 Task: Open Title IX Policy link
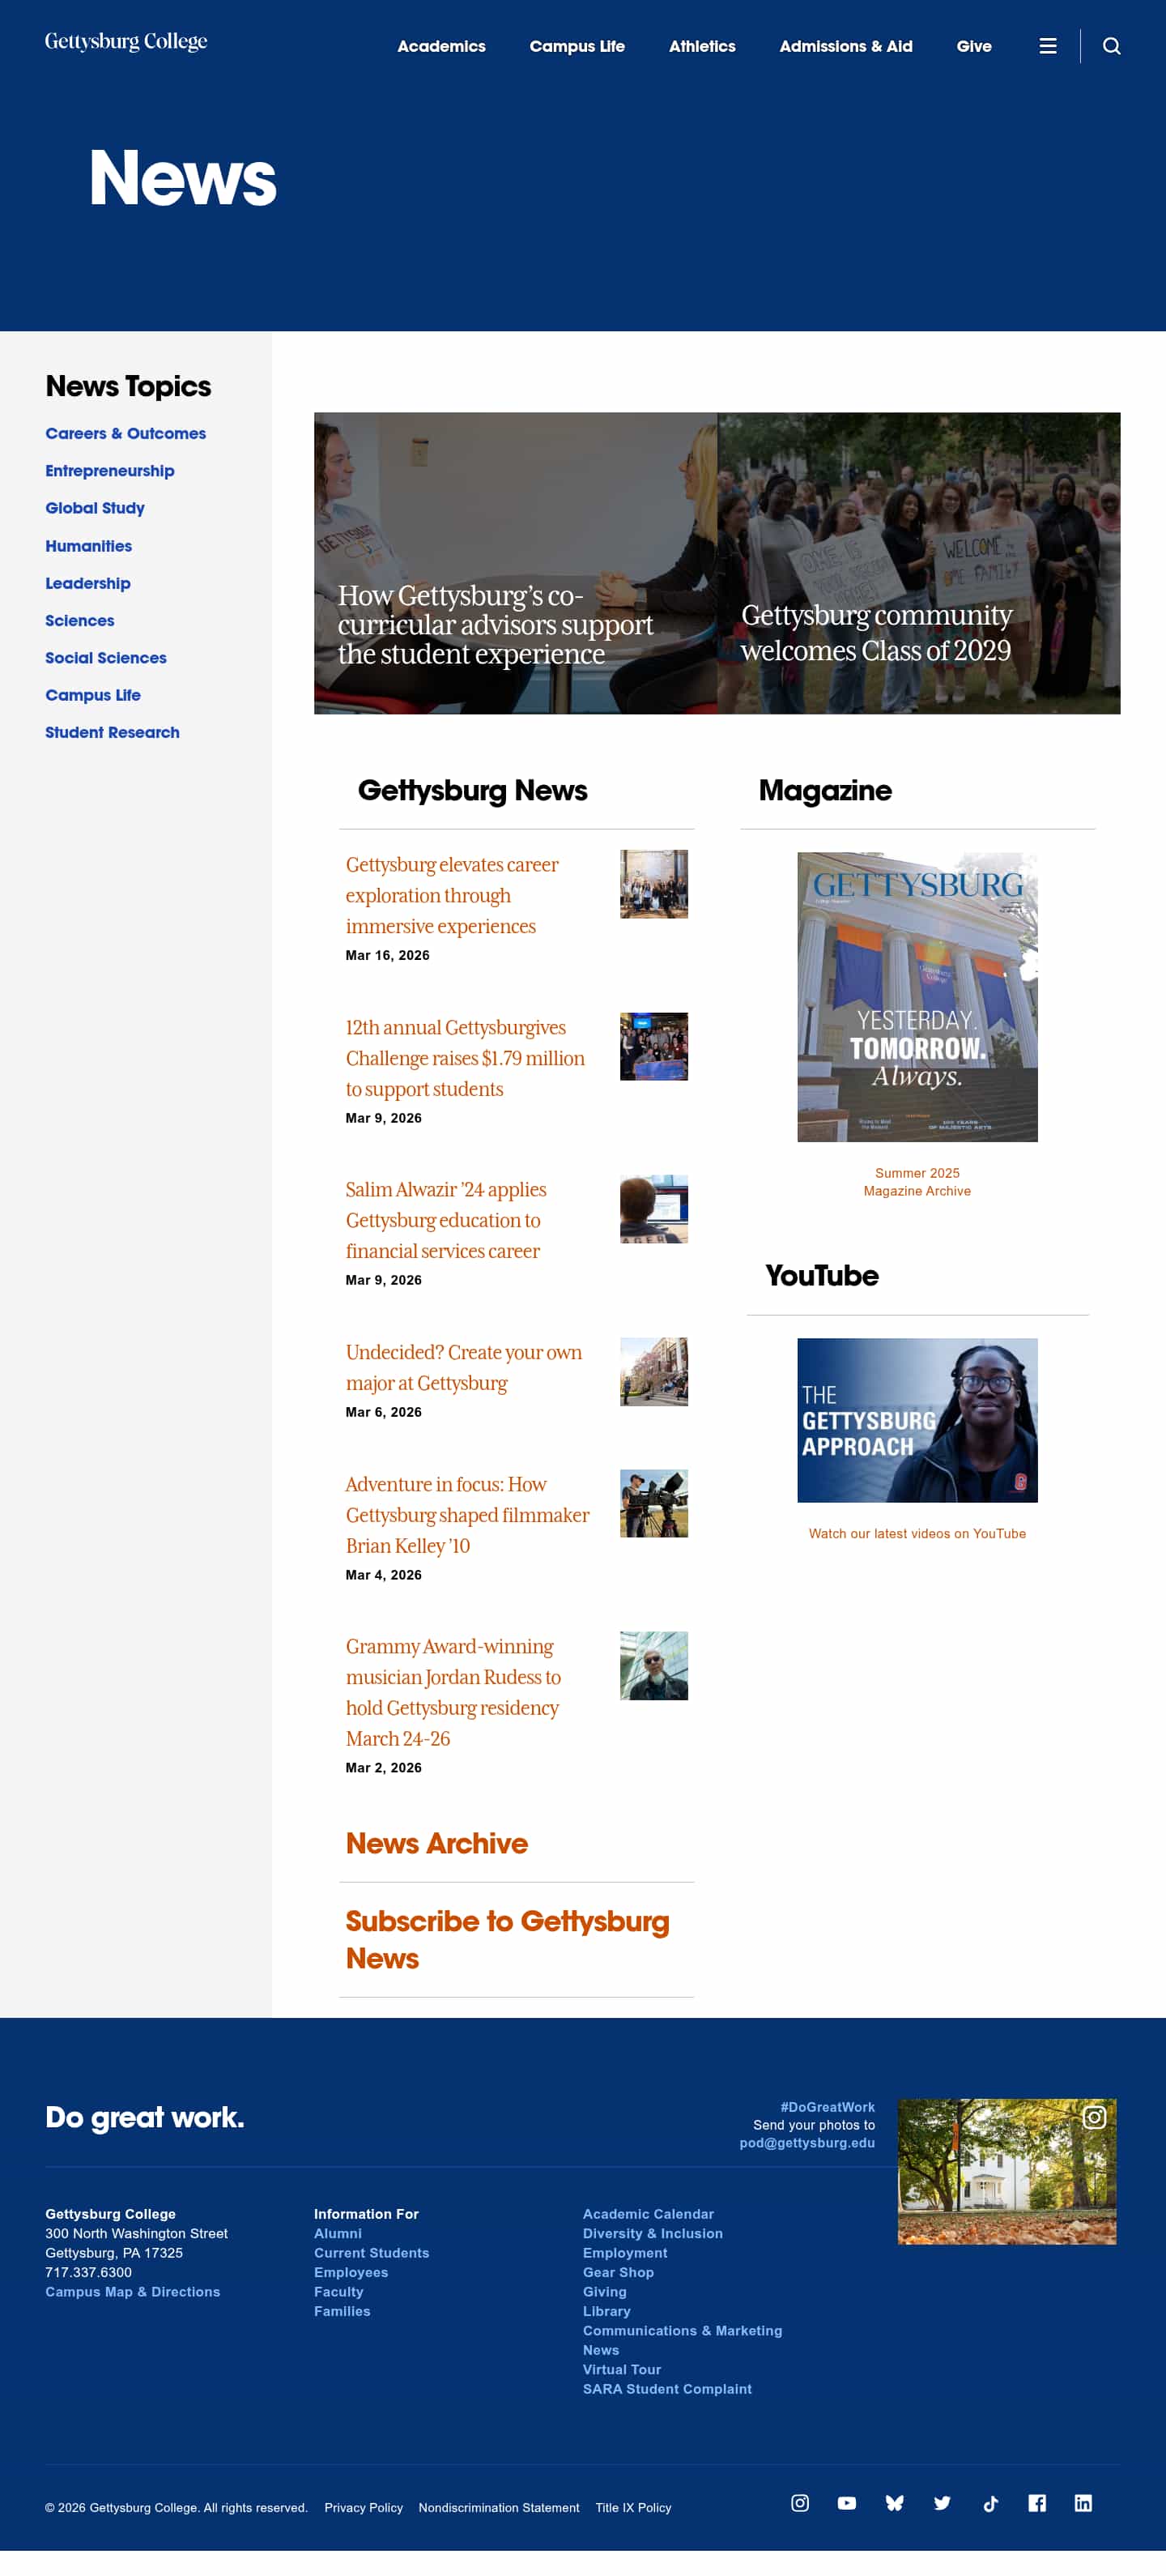(633, 2508)
